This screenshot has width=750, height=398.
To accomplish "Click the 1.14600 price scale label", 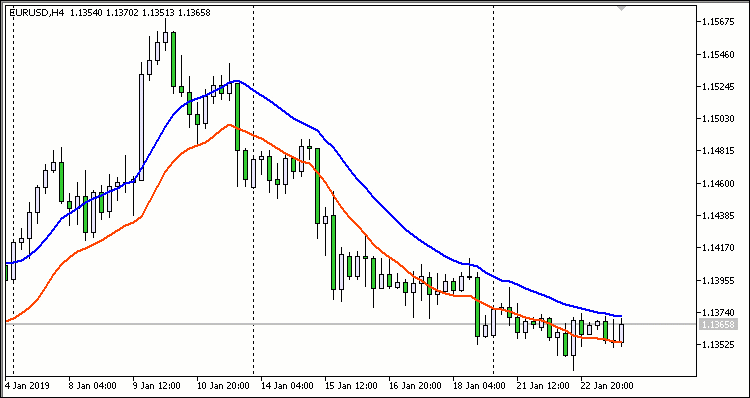I will coord(717,183).
